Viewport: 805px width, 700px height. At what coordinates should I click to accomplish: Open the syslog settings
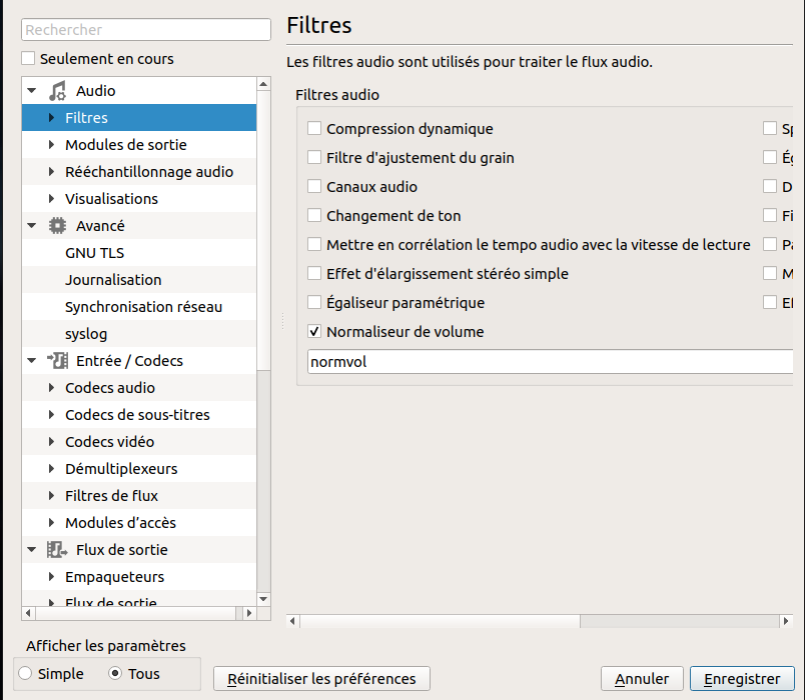point(86,334)
